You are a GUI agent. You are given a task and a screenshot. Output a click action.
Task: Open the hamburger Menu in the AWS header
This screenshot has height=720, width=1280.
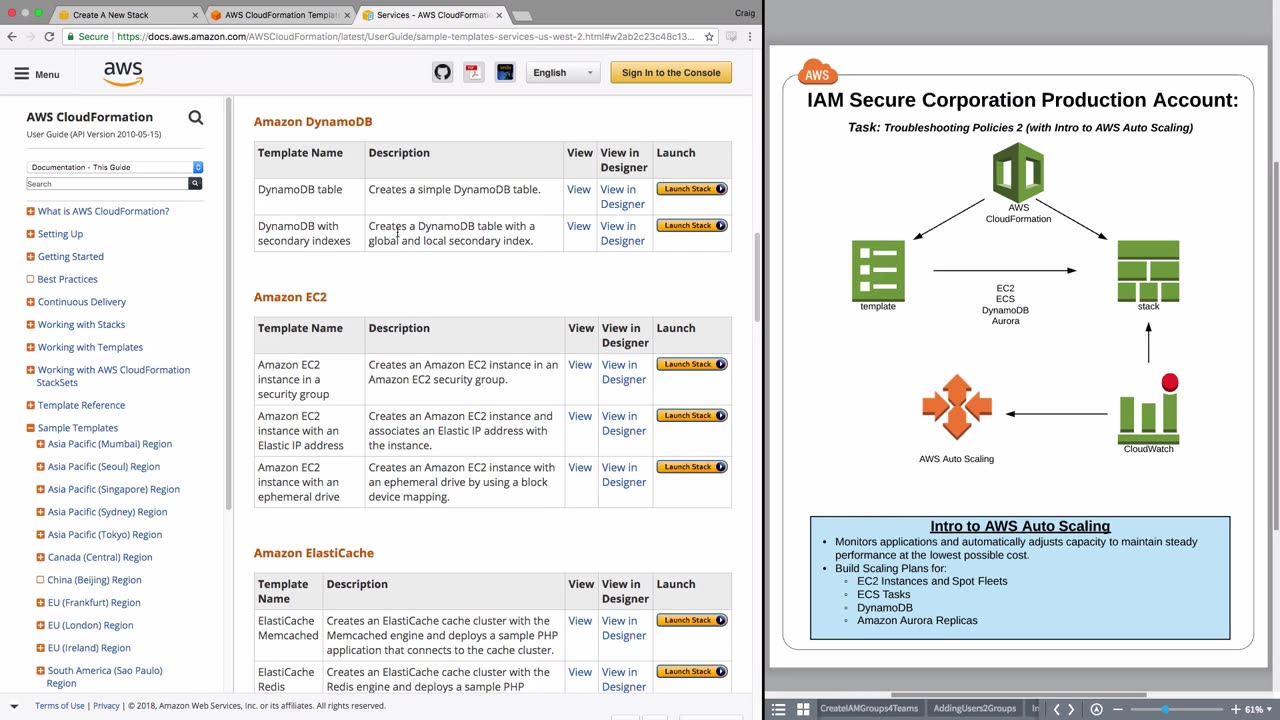(37, 74)
